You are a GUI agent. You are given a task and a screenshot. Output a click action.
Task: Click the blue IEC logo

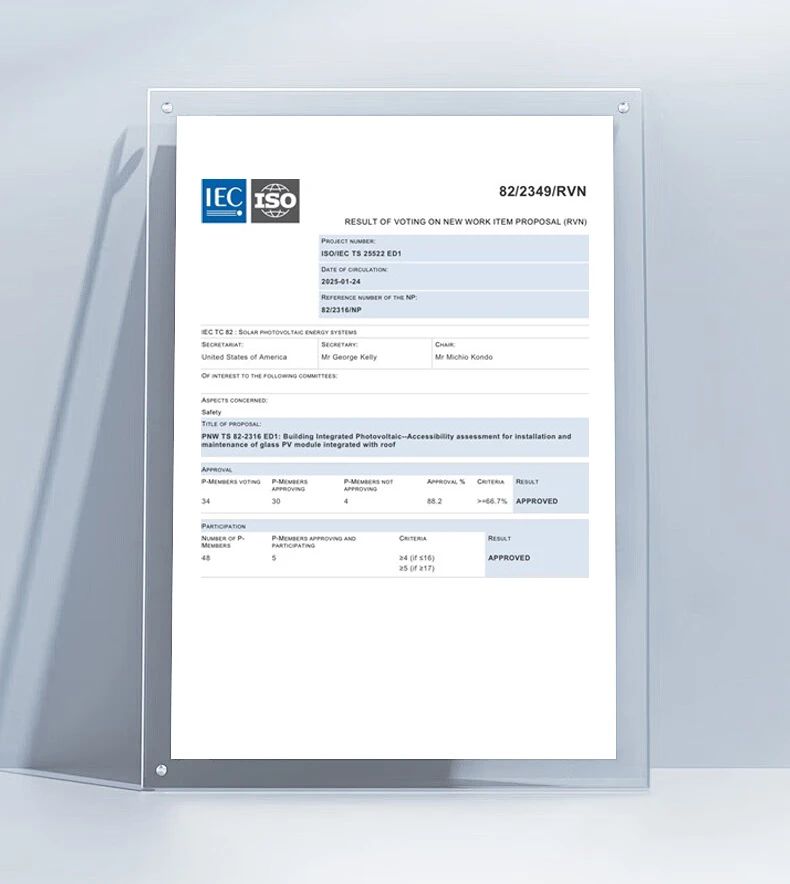(x=224, y=201)
